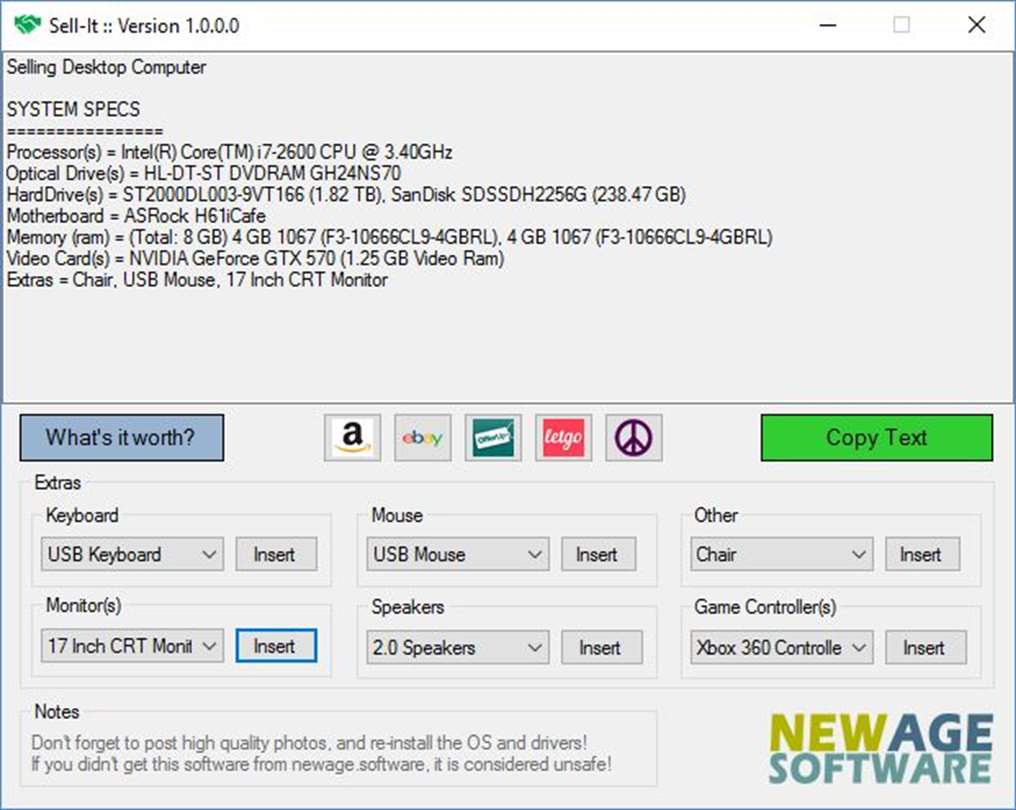
Task: Expand the Speakers dropdown
Action: click(x=457, y=647)
